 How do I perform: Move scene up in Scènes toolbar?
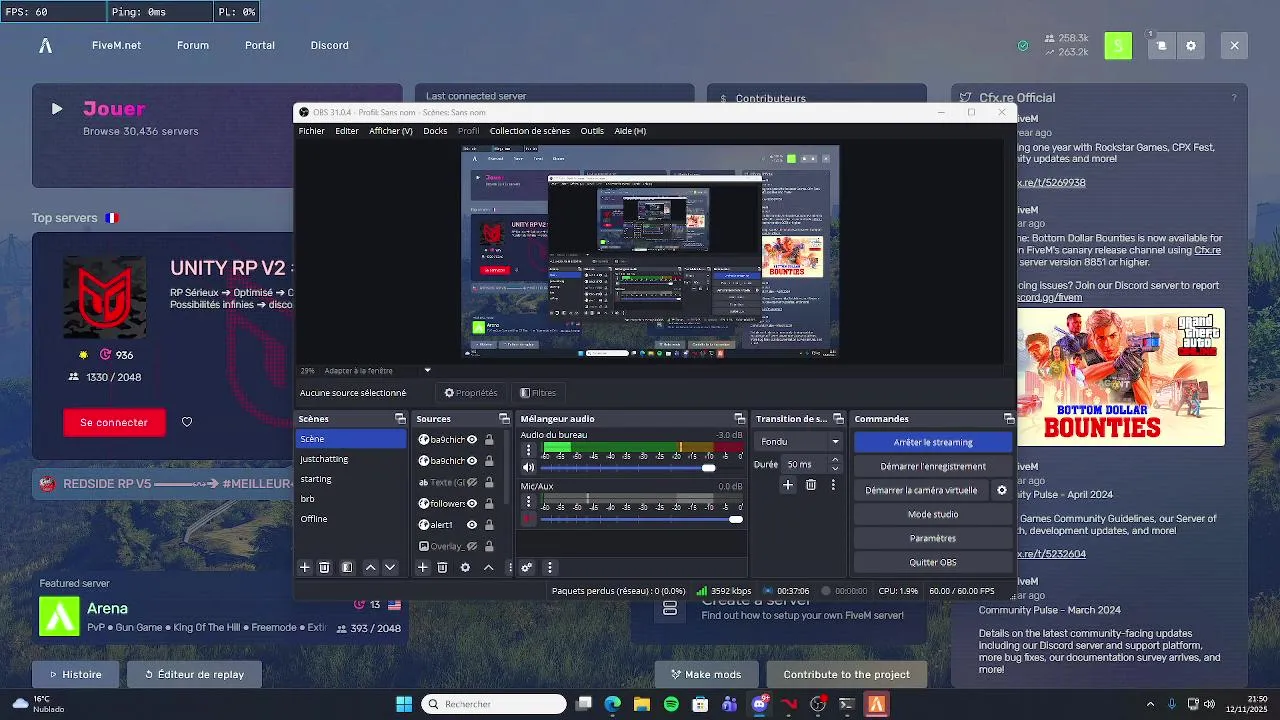[370, 567]
